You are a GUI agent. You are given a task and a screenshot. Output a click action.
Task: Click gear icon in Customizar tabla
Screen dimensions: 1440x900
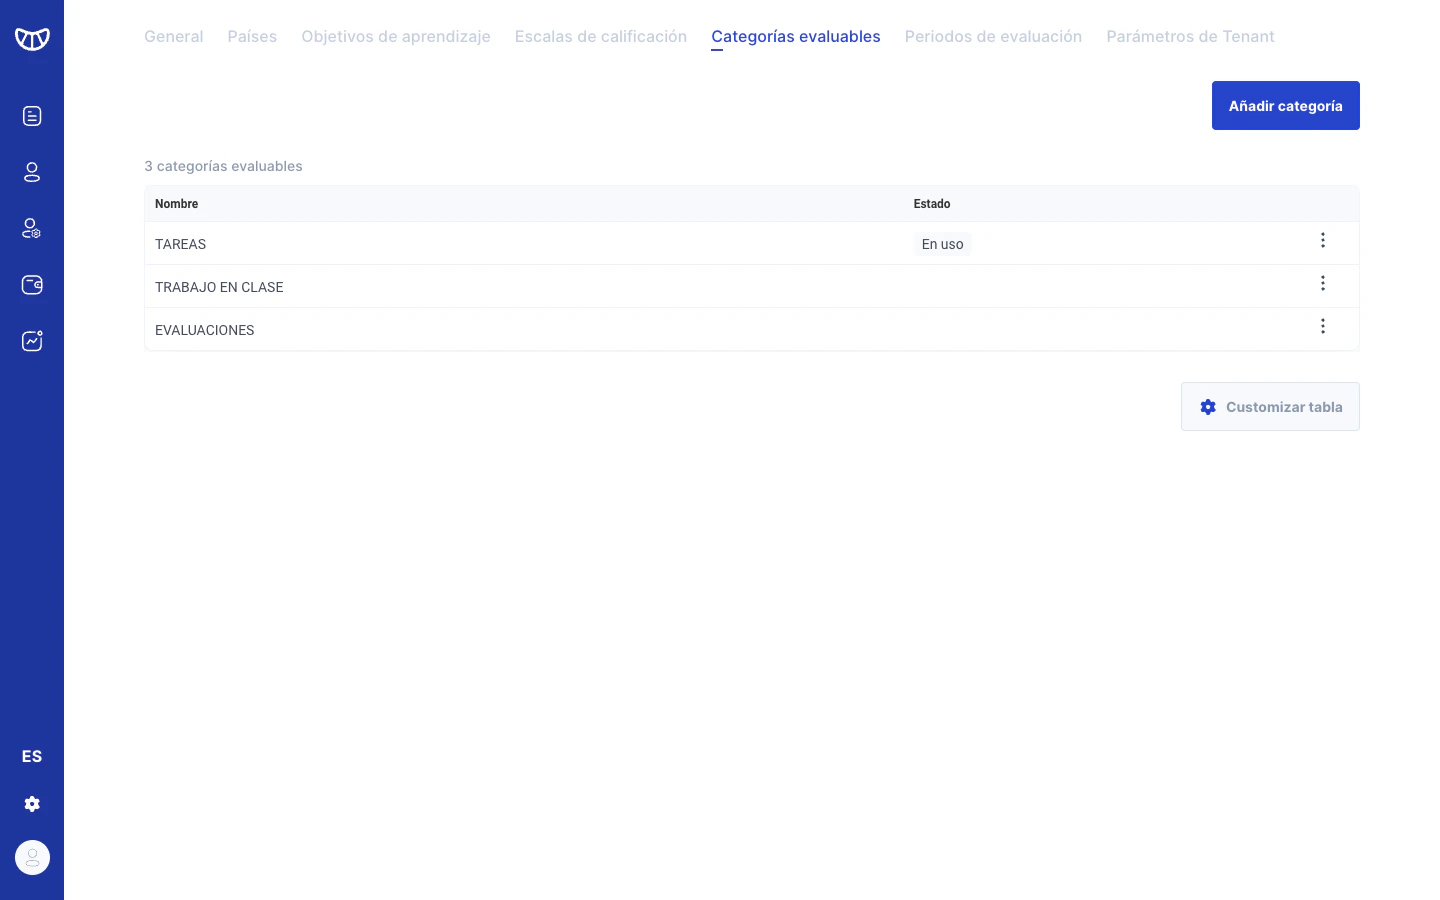(1208, 407)
